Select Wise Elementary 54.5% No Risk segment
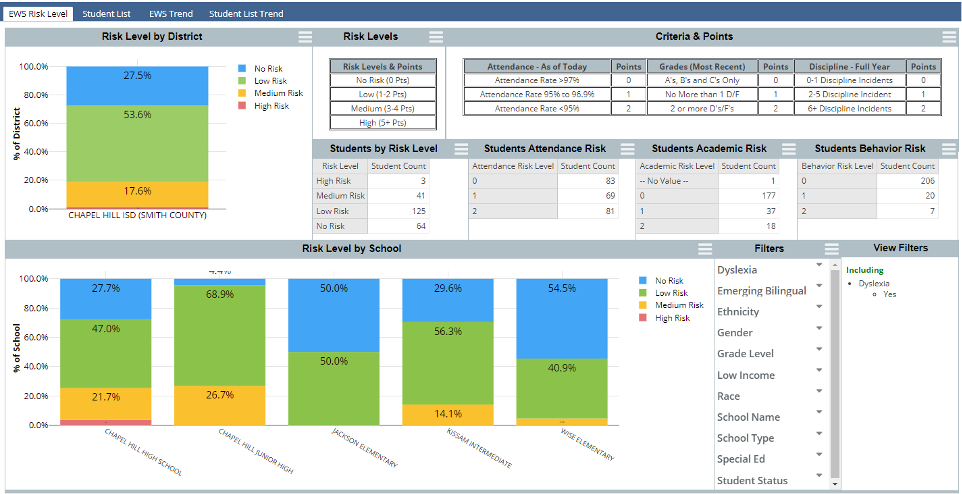This screenshot has height=494, width=962. pos(562,318)
